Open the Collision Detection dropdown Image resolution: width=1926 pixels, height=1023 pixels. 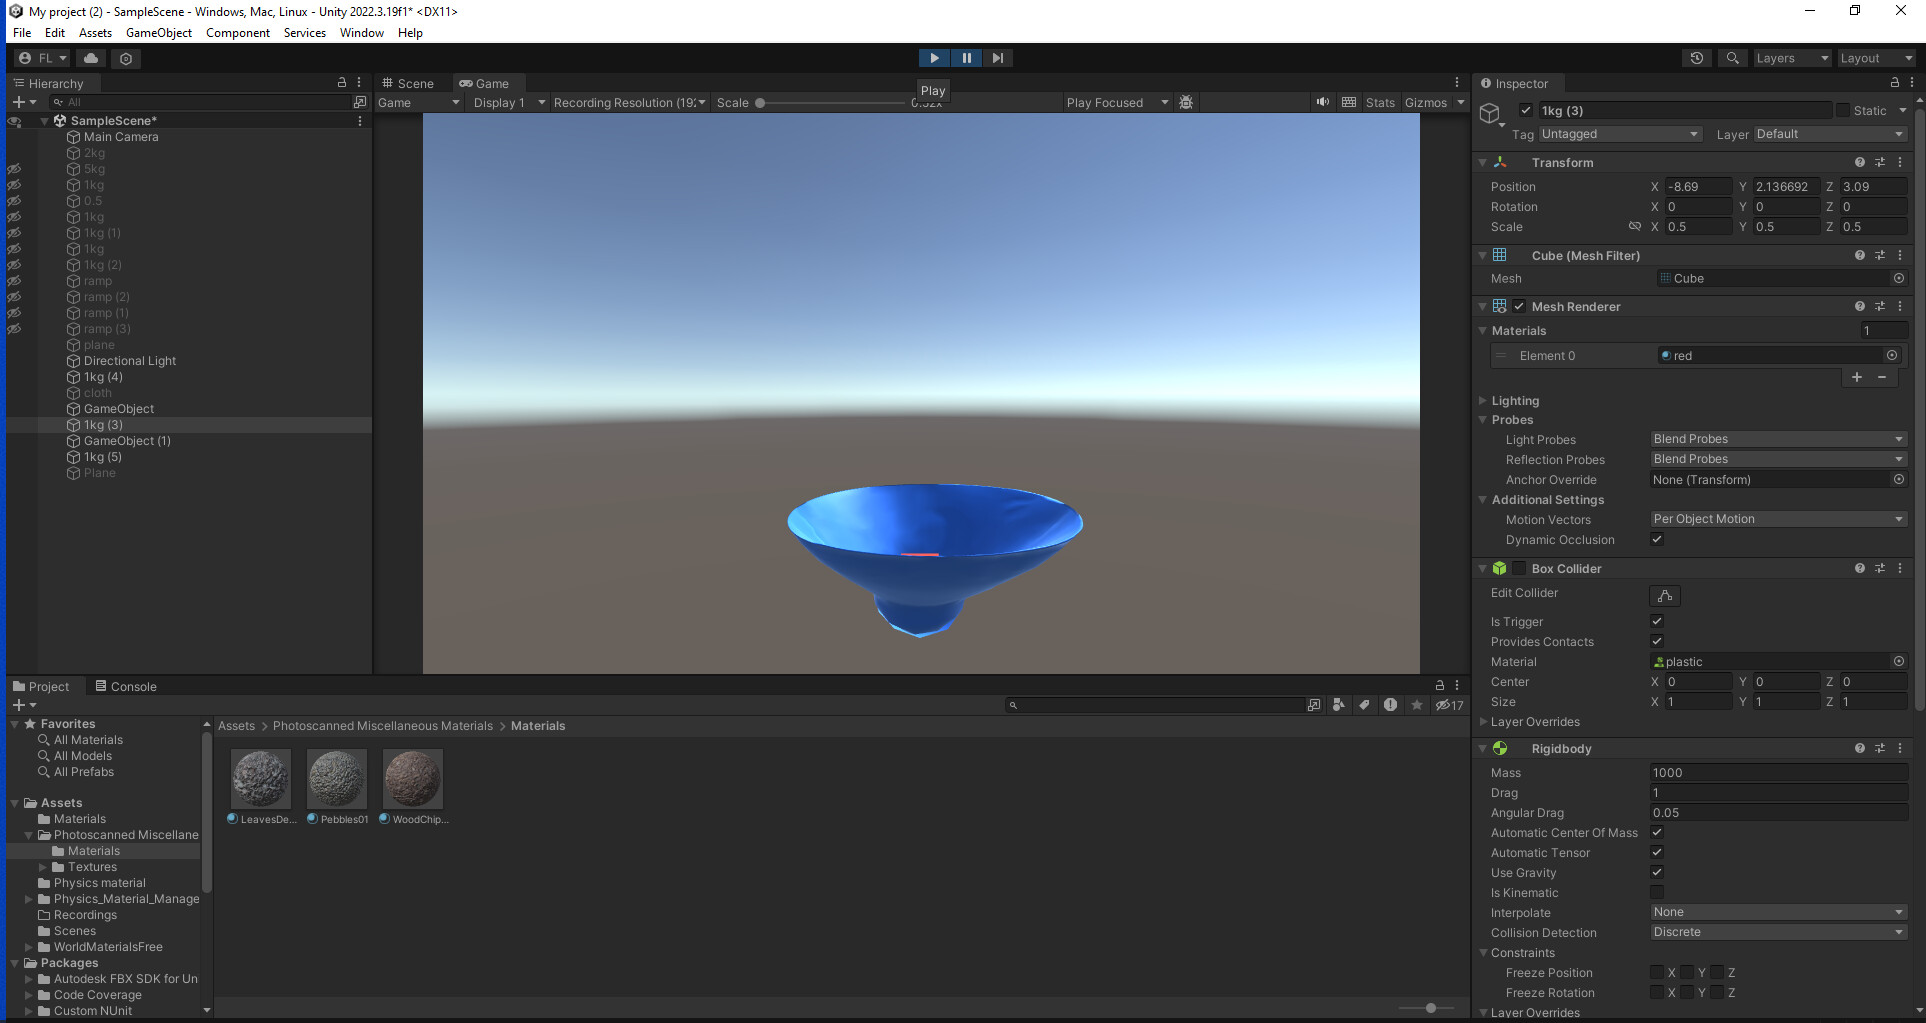click(x=1778, y=931)
